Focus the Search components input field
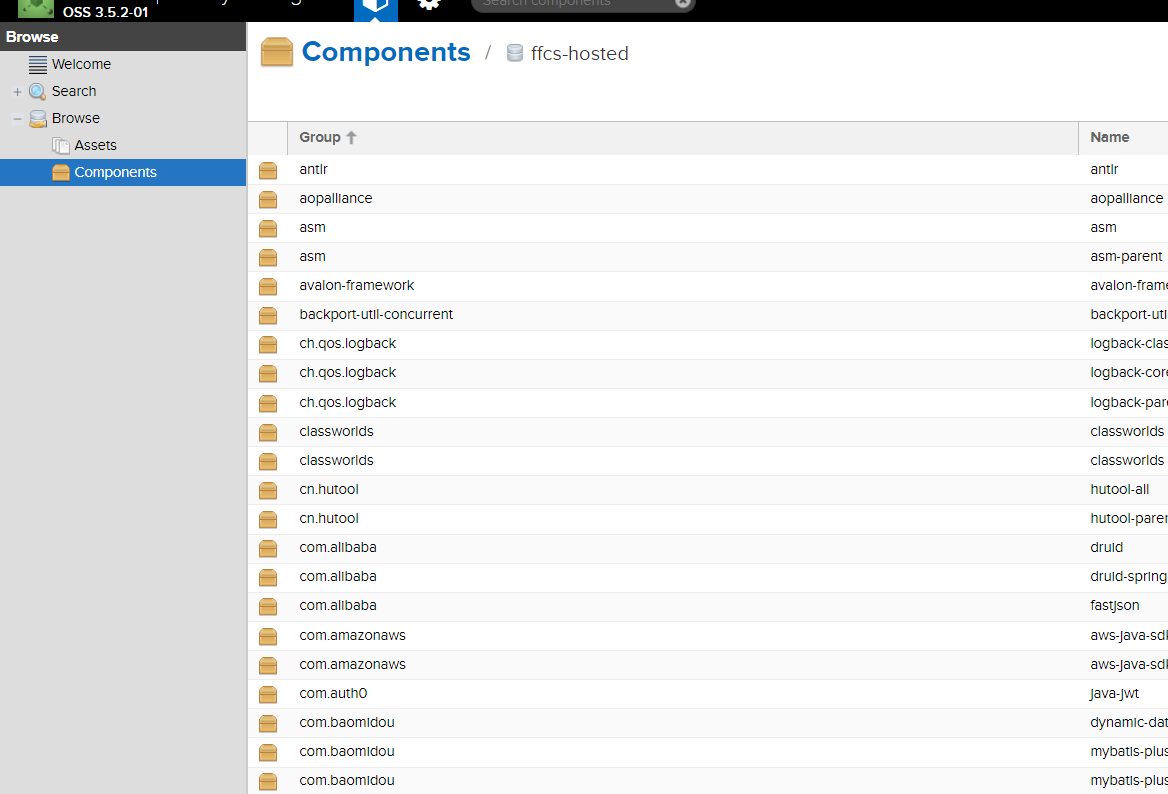Image resolution: width=1168 pixels, height=794 pixels. click(570, 4)
